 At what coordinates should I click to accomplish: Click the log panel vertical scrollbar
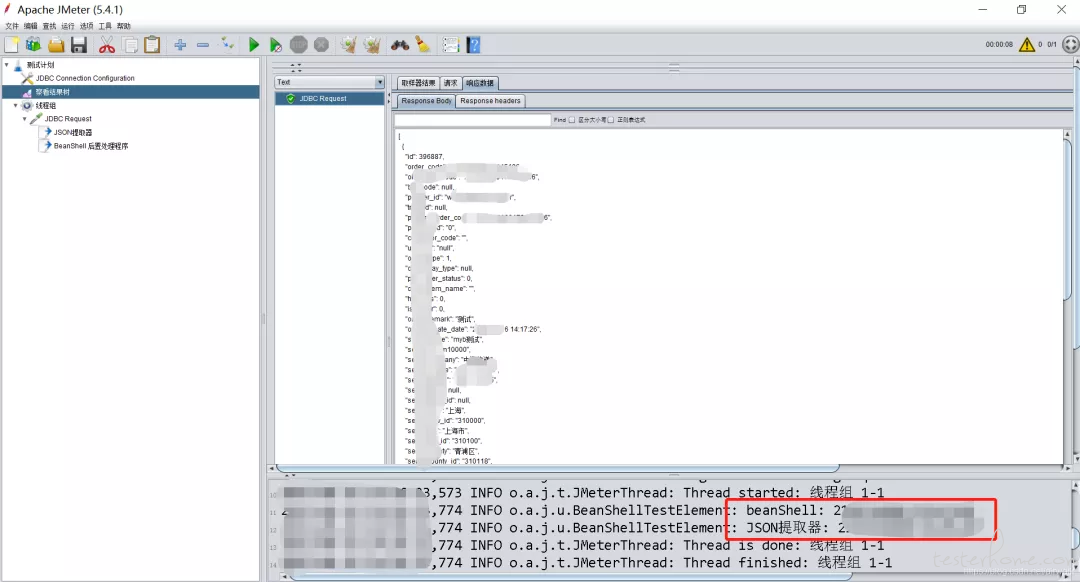tap(1075, 539)
